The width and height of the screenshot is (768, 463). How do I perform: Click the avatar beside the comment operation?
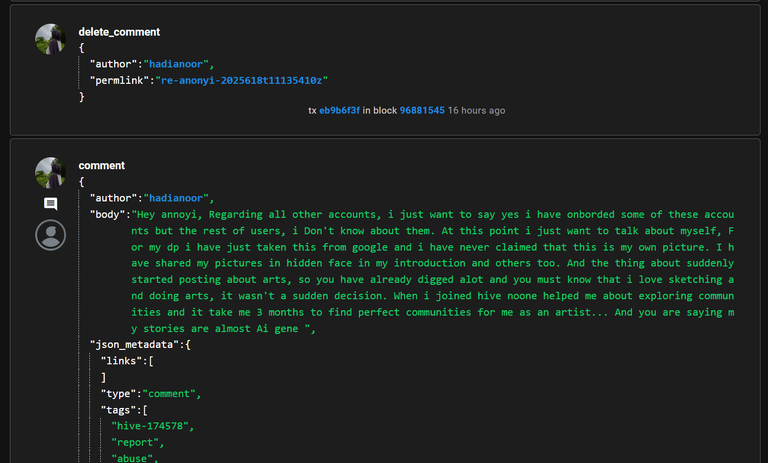click(50, 172)
